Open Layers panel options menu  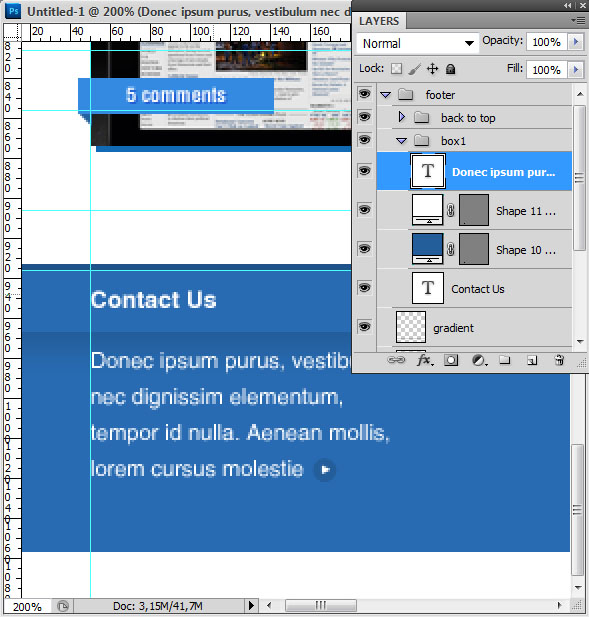coord(578,20)
